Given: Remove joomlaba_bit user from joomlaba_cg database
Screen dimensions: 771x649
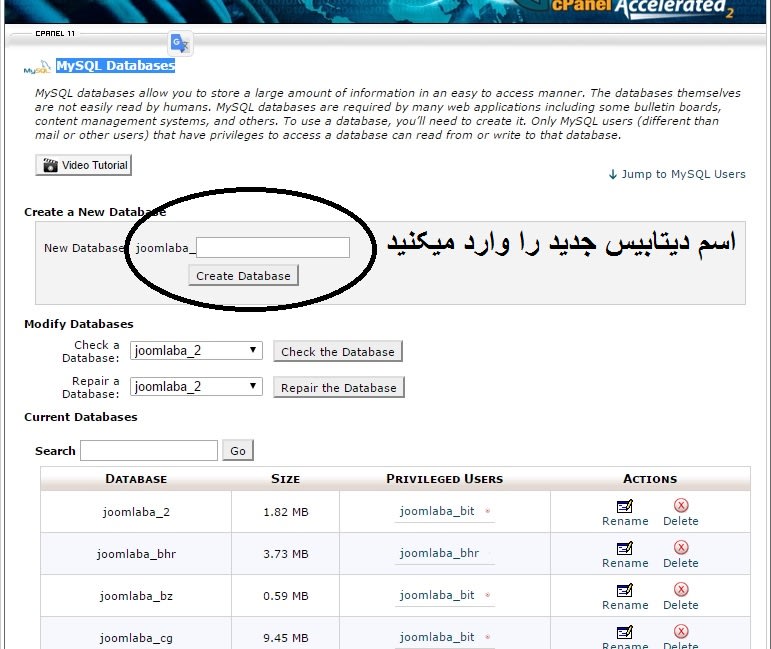Looking at the screenshot, I should (x=488, y=637).
